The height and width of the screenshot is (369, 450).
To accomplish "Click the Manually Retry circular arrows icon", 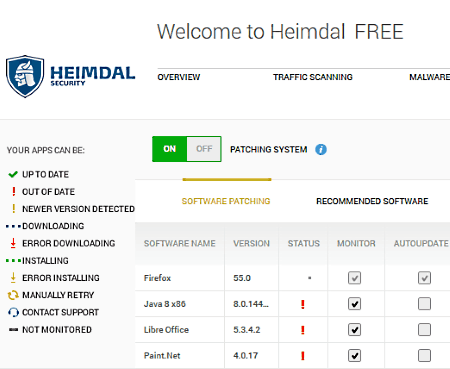I will tap(13, 295).
